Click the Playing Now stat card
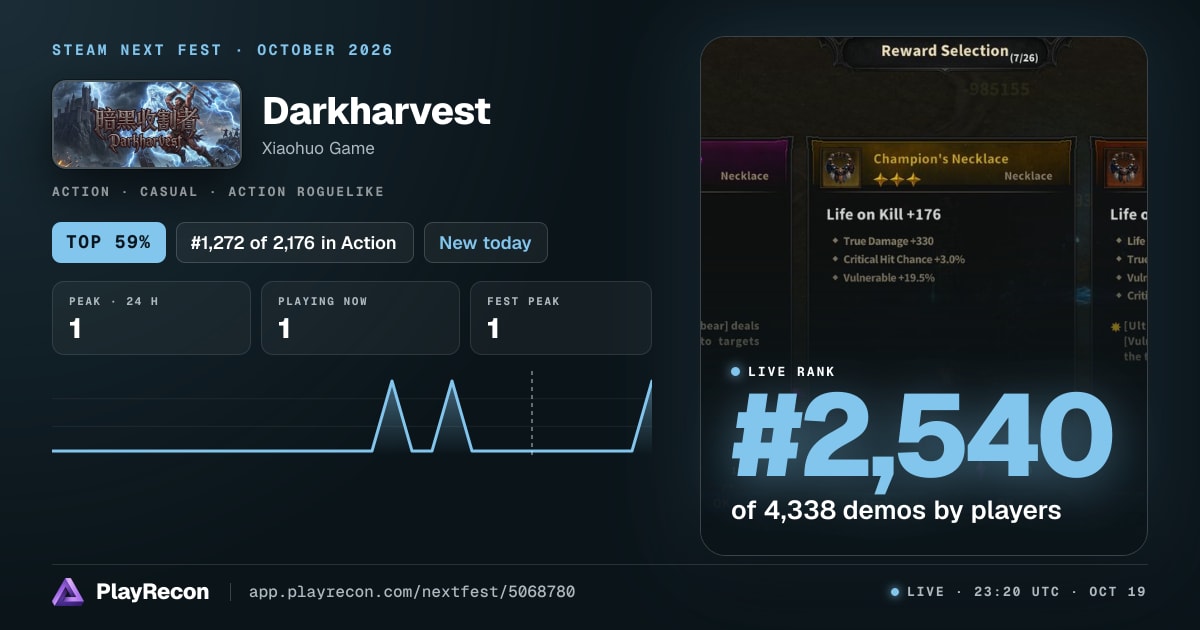The image size is (1200, 630). (360, 318)
